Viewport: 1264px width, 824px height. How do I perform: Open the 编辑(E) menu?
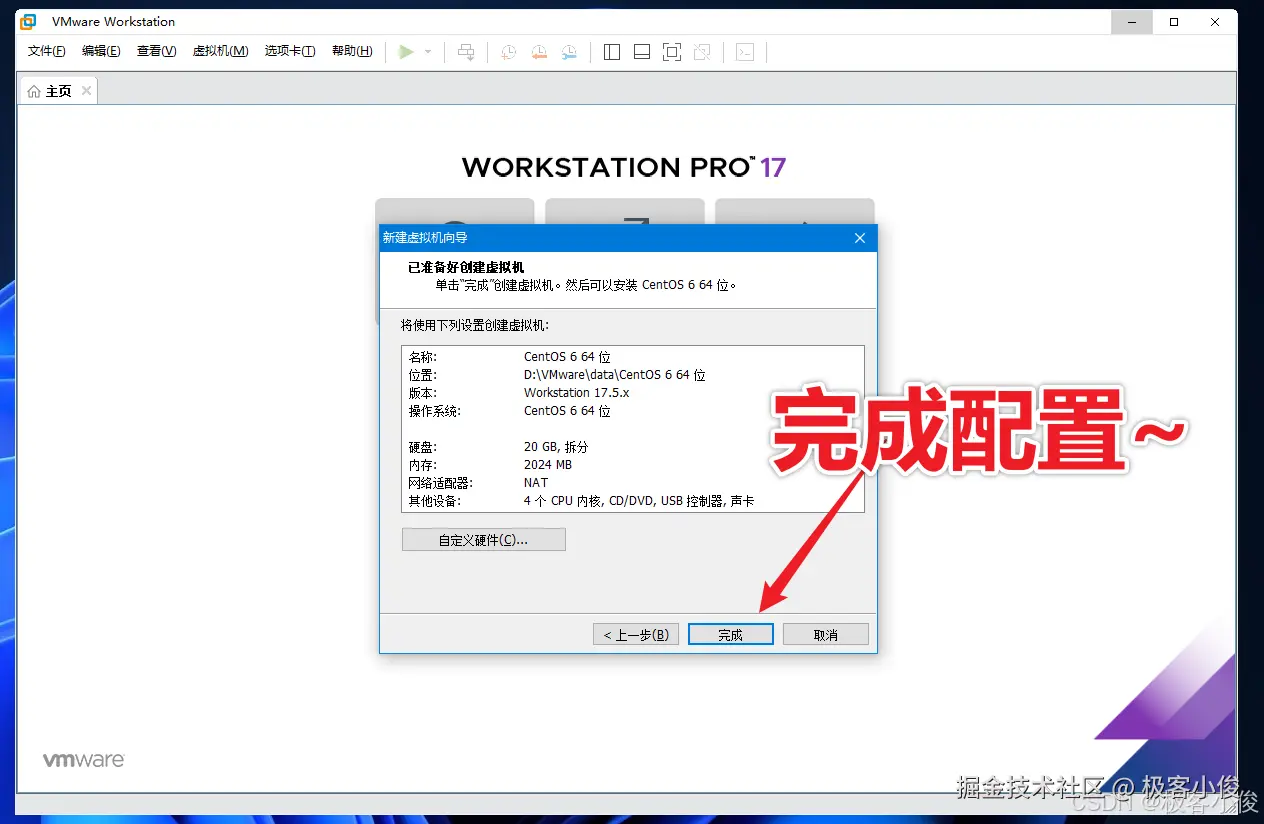[101, 51]
